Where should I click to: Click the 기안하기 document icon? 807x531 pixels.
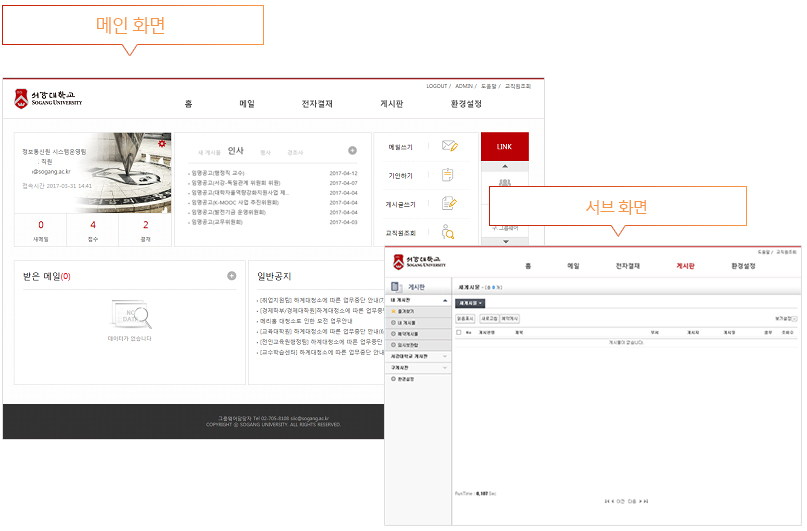(447, 175)
